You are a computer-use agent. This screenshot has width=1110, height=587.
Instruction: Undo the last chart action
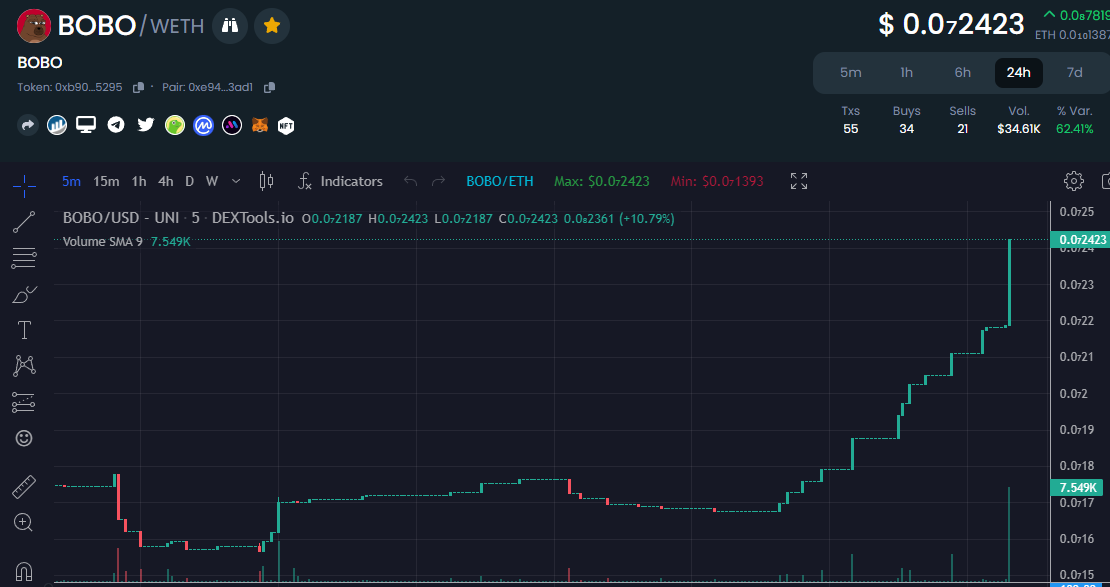pyautogui.click(x=410, y=181)
